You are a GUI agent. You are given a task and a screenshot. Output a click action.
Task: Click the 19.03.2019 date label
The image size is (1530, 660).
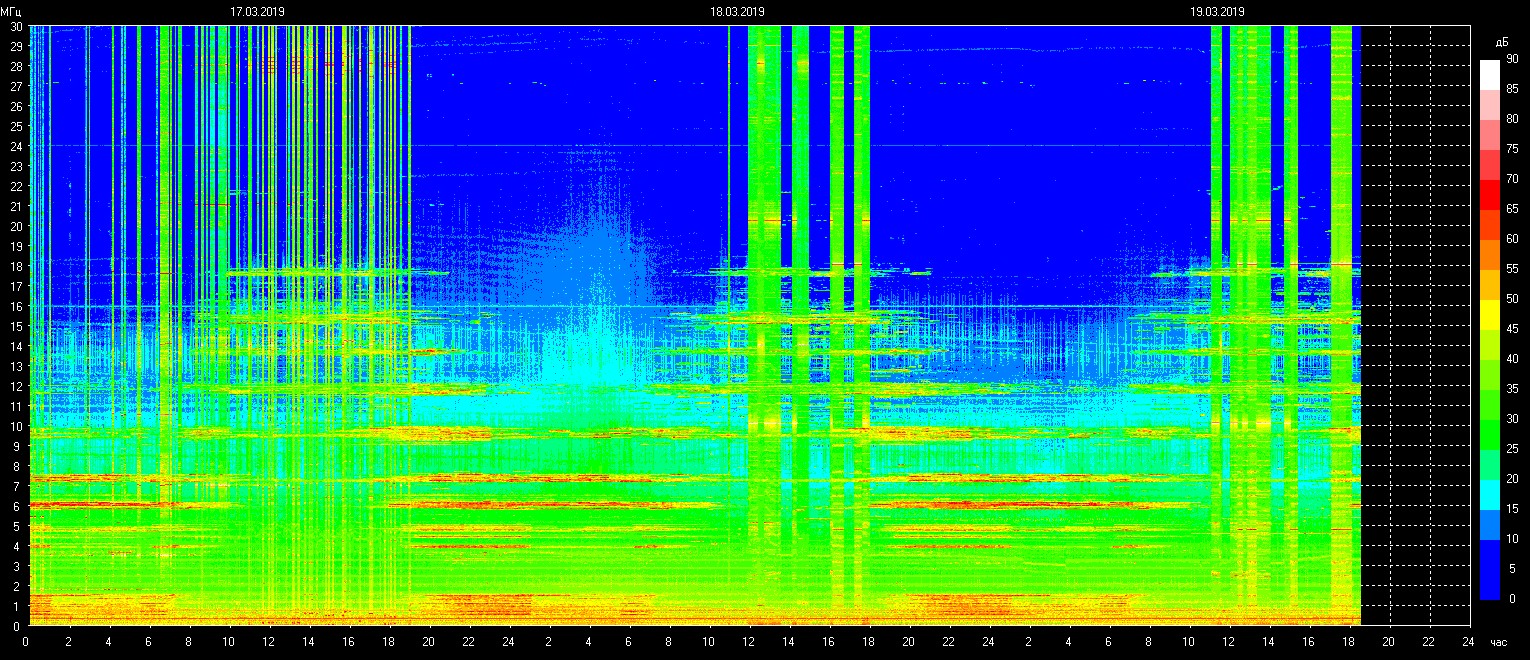[x=1217, y=12]
